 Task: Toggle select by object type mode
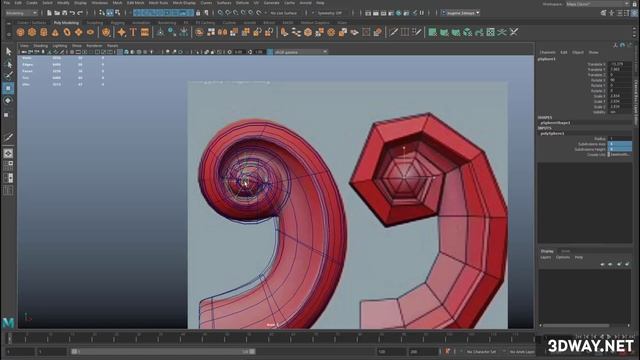(x=110, y=13)
